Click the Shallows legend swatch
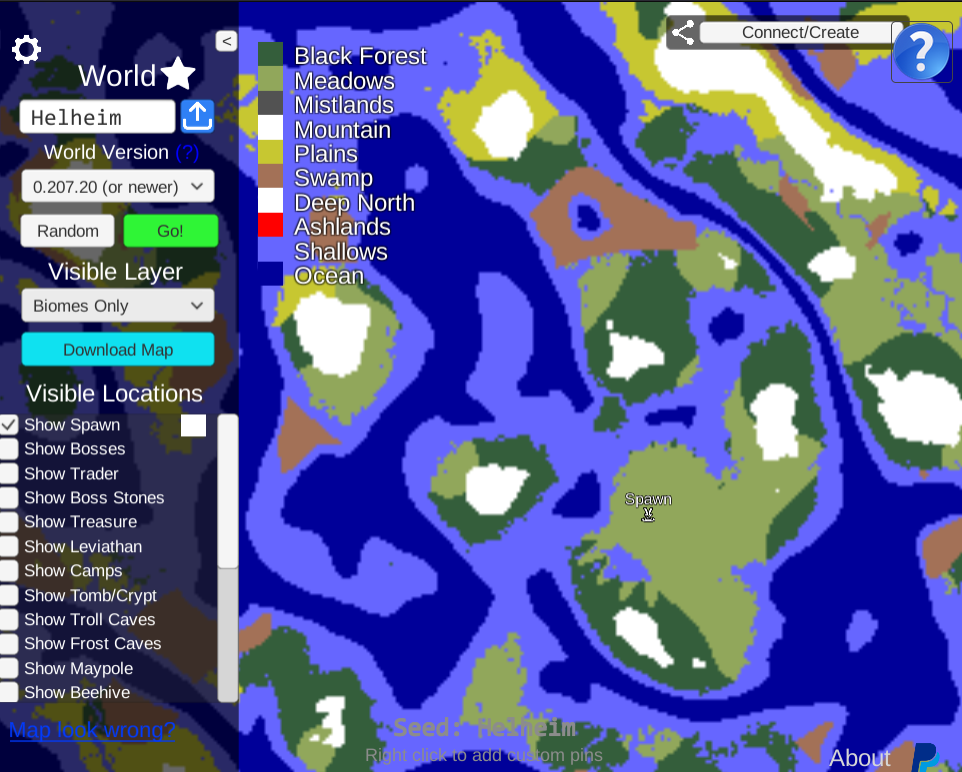Viewport: 962px width, 772px height. (270, 250)
